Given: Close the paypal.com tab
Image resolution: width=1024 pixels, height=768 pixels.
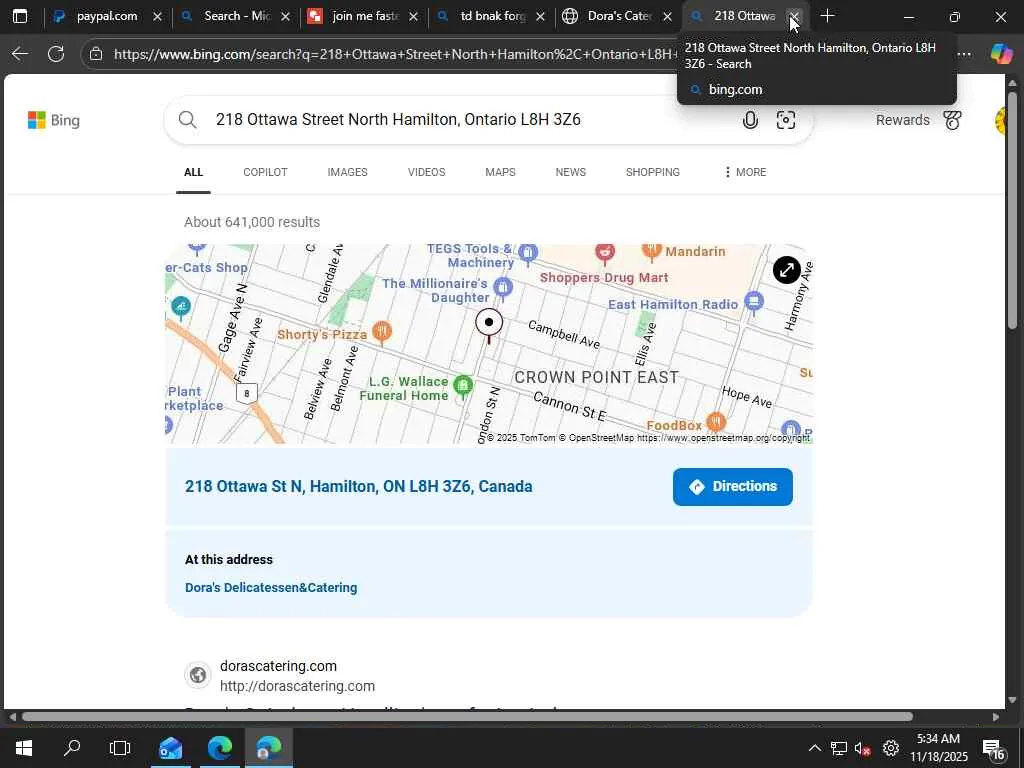Looking at the screenshot, I should point(157,16).
